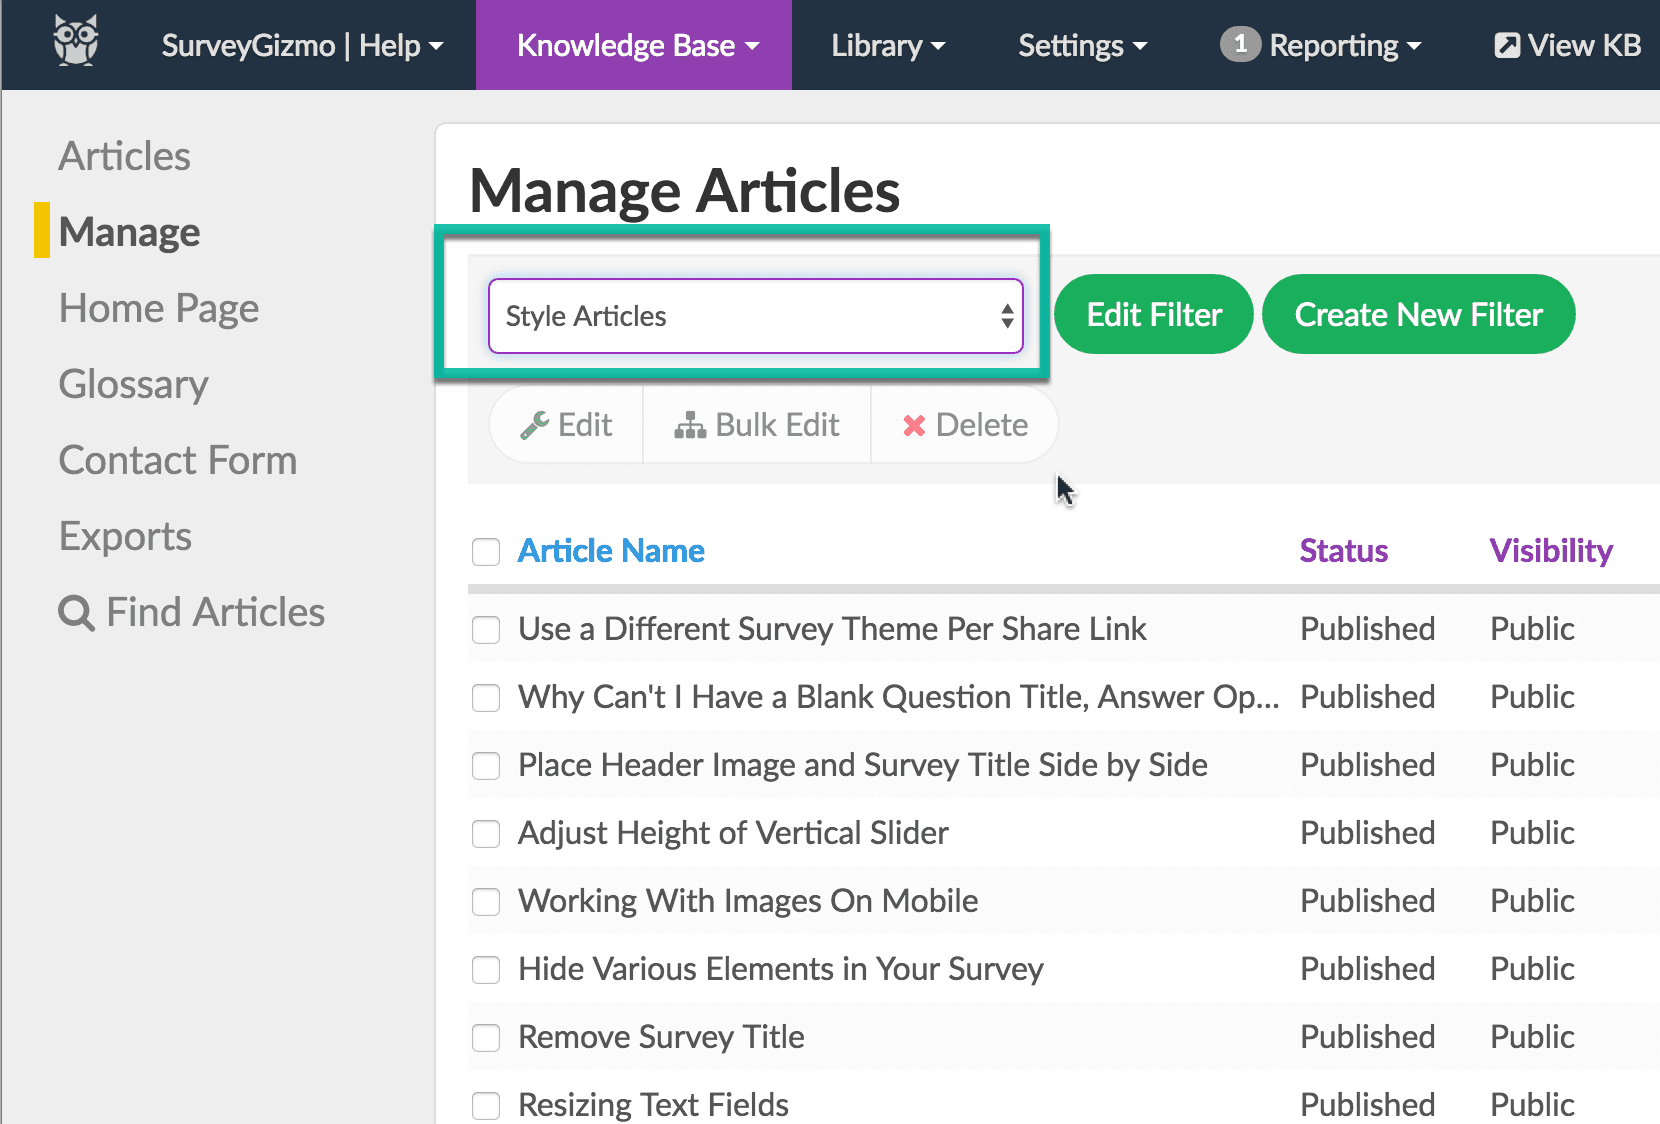Click the wrench Edit icon
The height and width of the screenshot is (1124, 1660).
(x=535, y=425)
